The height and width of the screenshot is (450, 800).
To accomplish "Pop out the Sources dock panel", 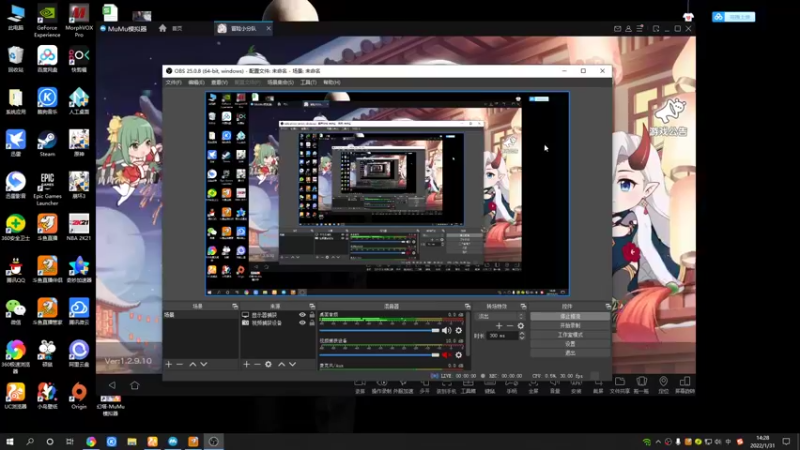I will (312, 306).
